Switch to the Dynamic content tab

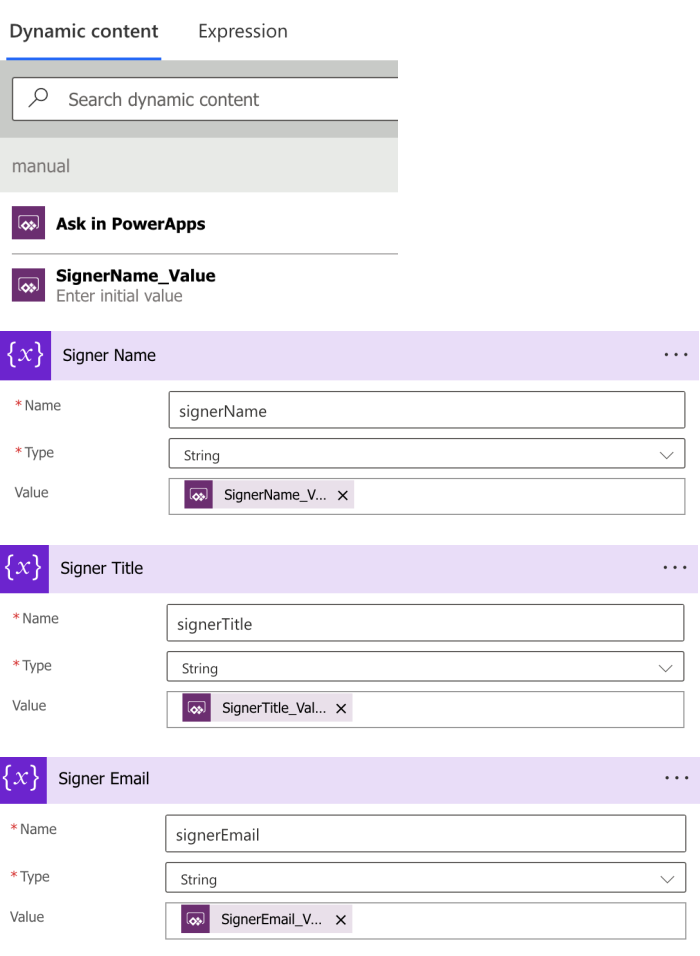[x=84, y=31]
